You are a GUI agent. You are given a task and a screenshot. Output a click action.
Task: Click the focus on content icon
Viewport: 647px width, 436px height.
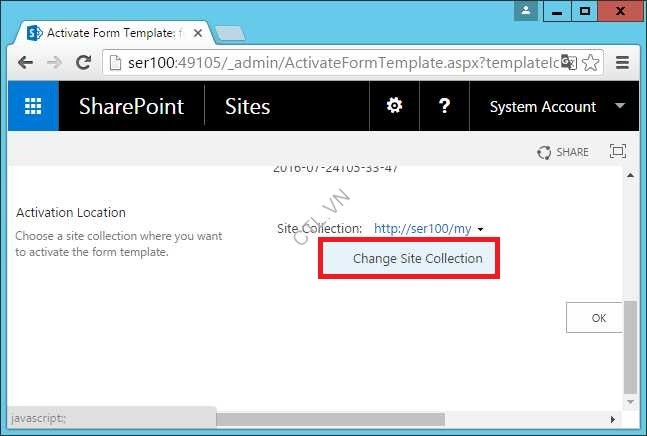tap(617, 152)
